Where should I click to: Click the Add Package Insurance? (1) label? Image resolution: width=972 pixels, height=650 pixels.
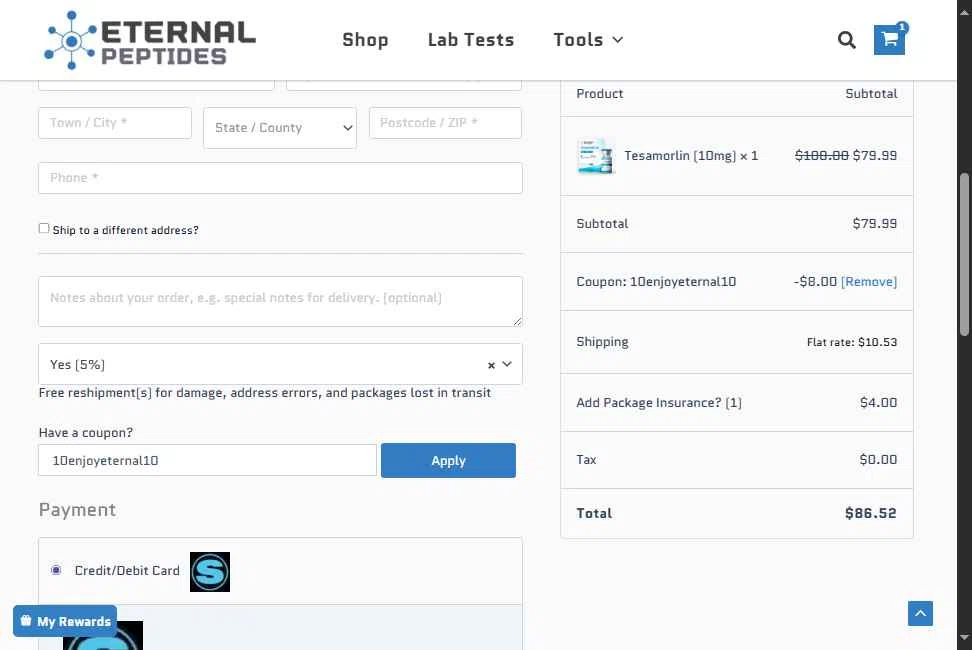coord(658,403)
